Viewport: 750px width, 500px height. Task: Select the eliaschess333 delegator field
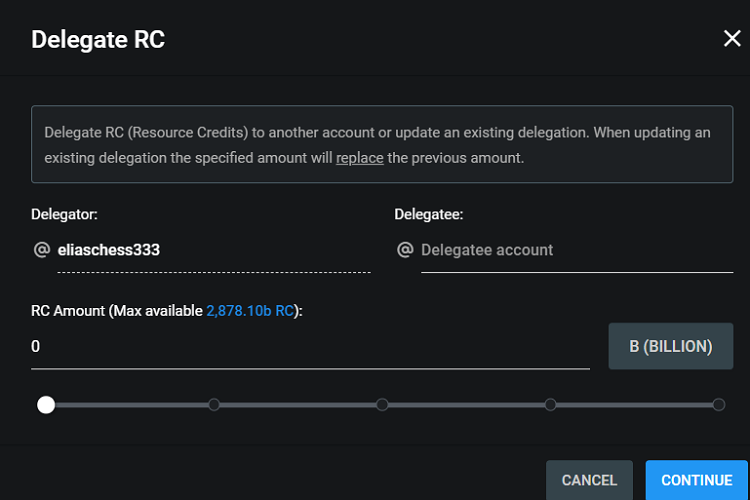[x=213, y=250]
